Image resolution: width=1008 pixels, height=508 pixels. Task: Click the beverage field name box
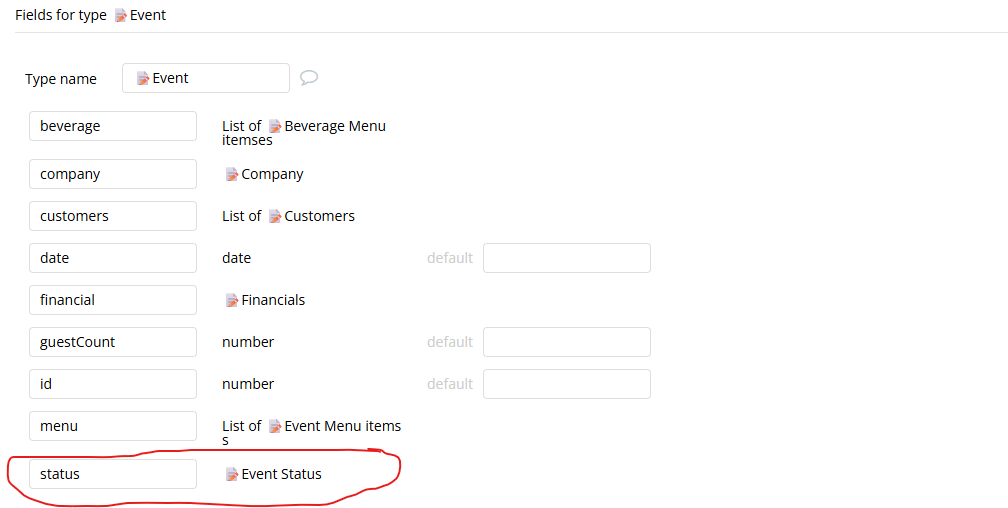[112, 126]
